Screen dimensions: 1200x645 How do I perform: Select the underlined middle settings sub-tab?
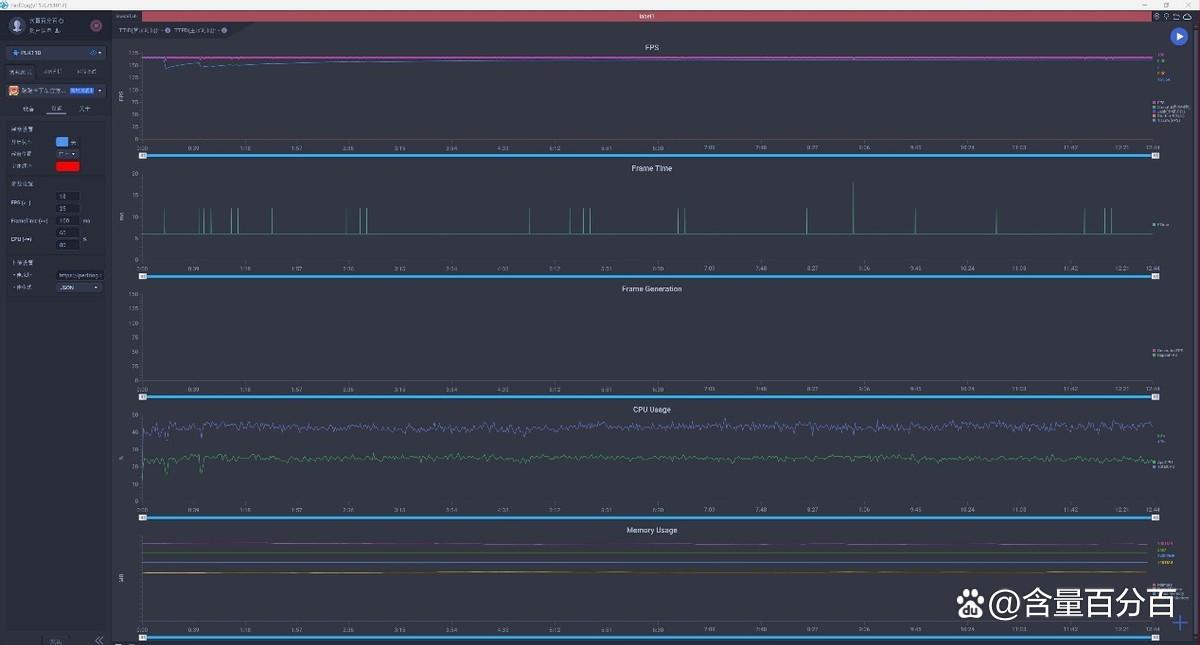tap(56, 108)
